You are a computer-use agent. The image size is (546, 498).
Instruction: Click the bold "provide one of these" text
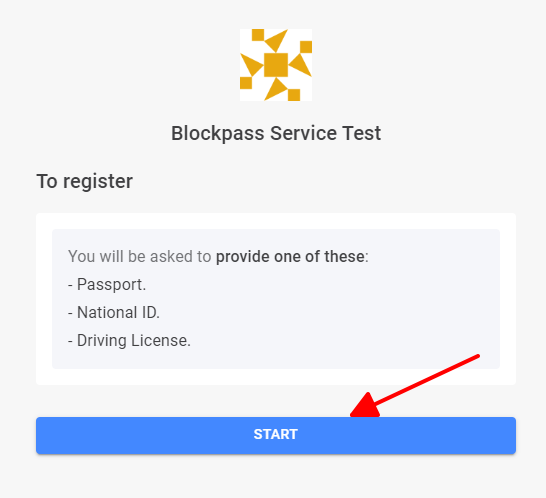(x=290, y=257)
